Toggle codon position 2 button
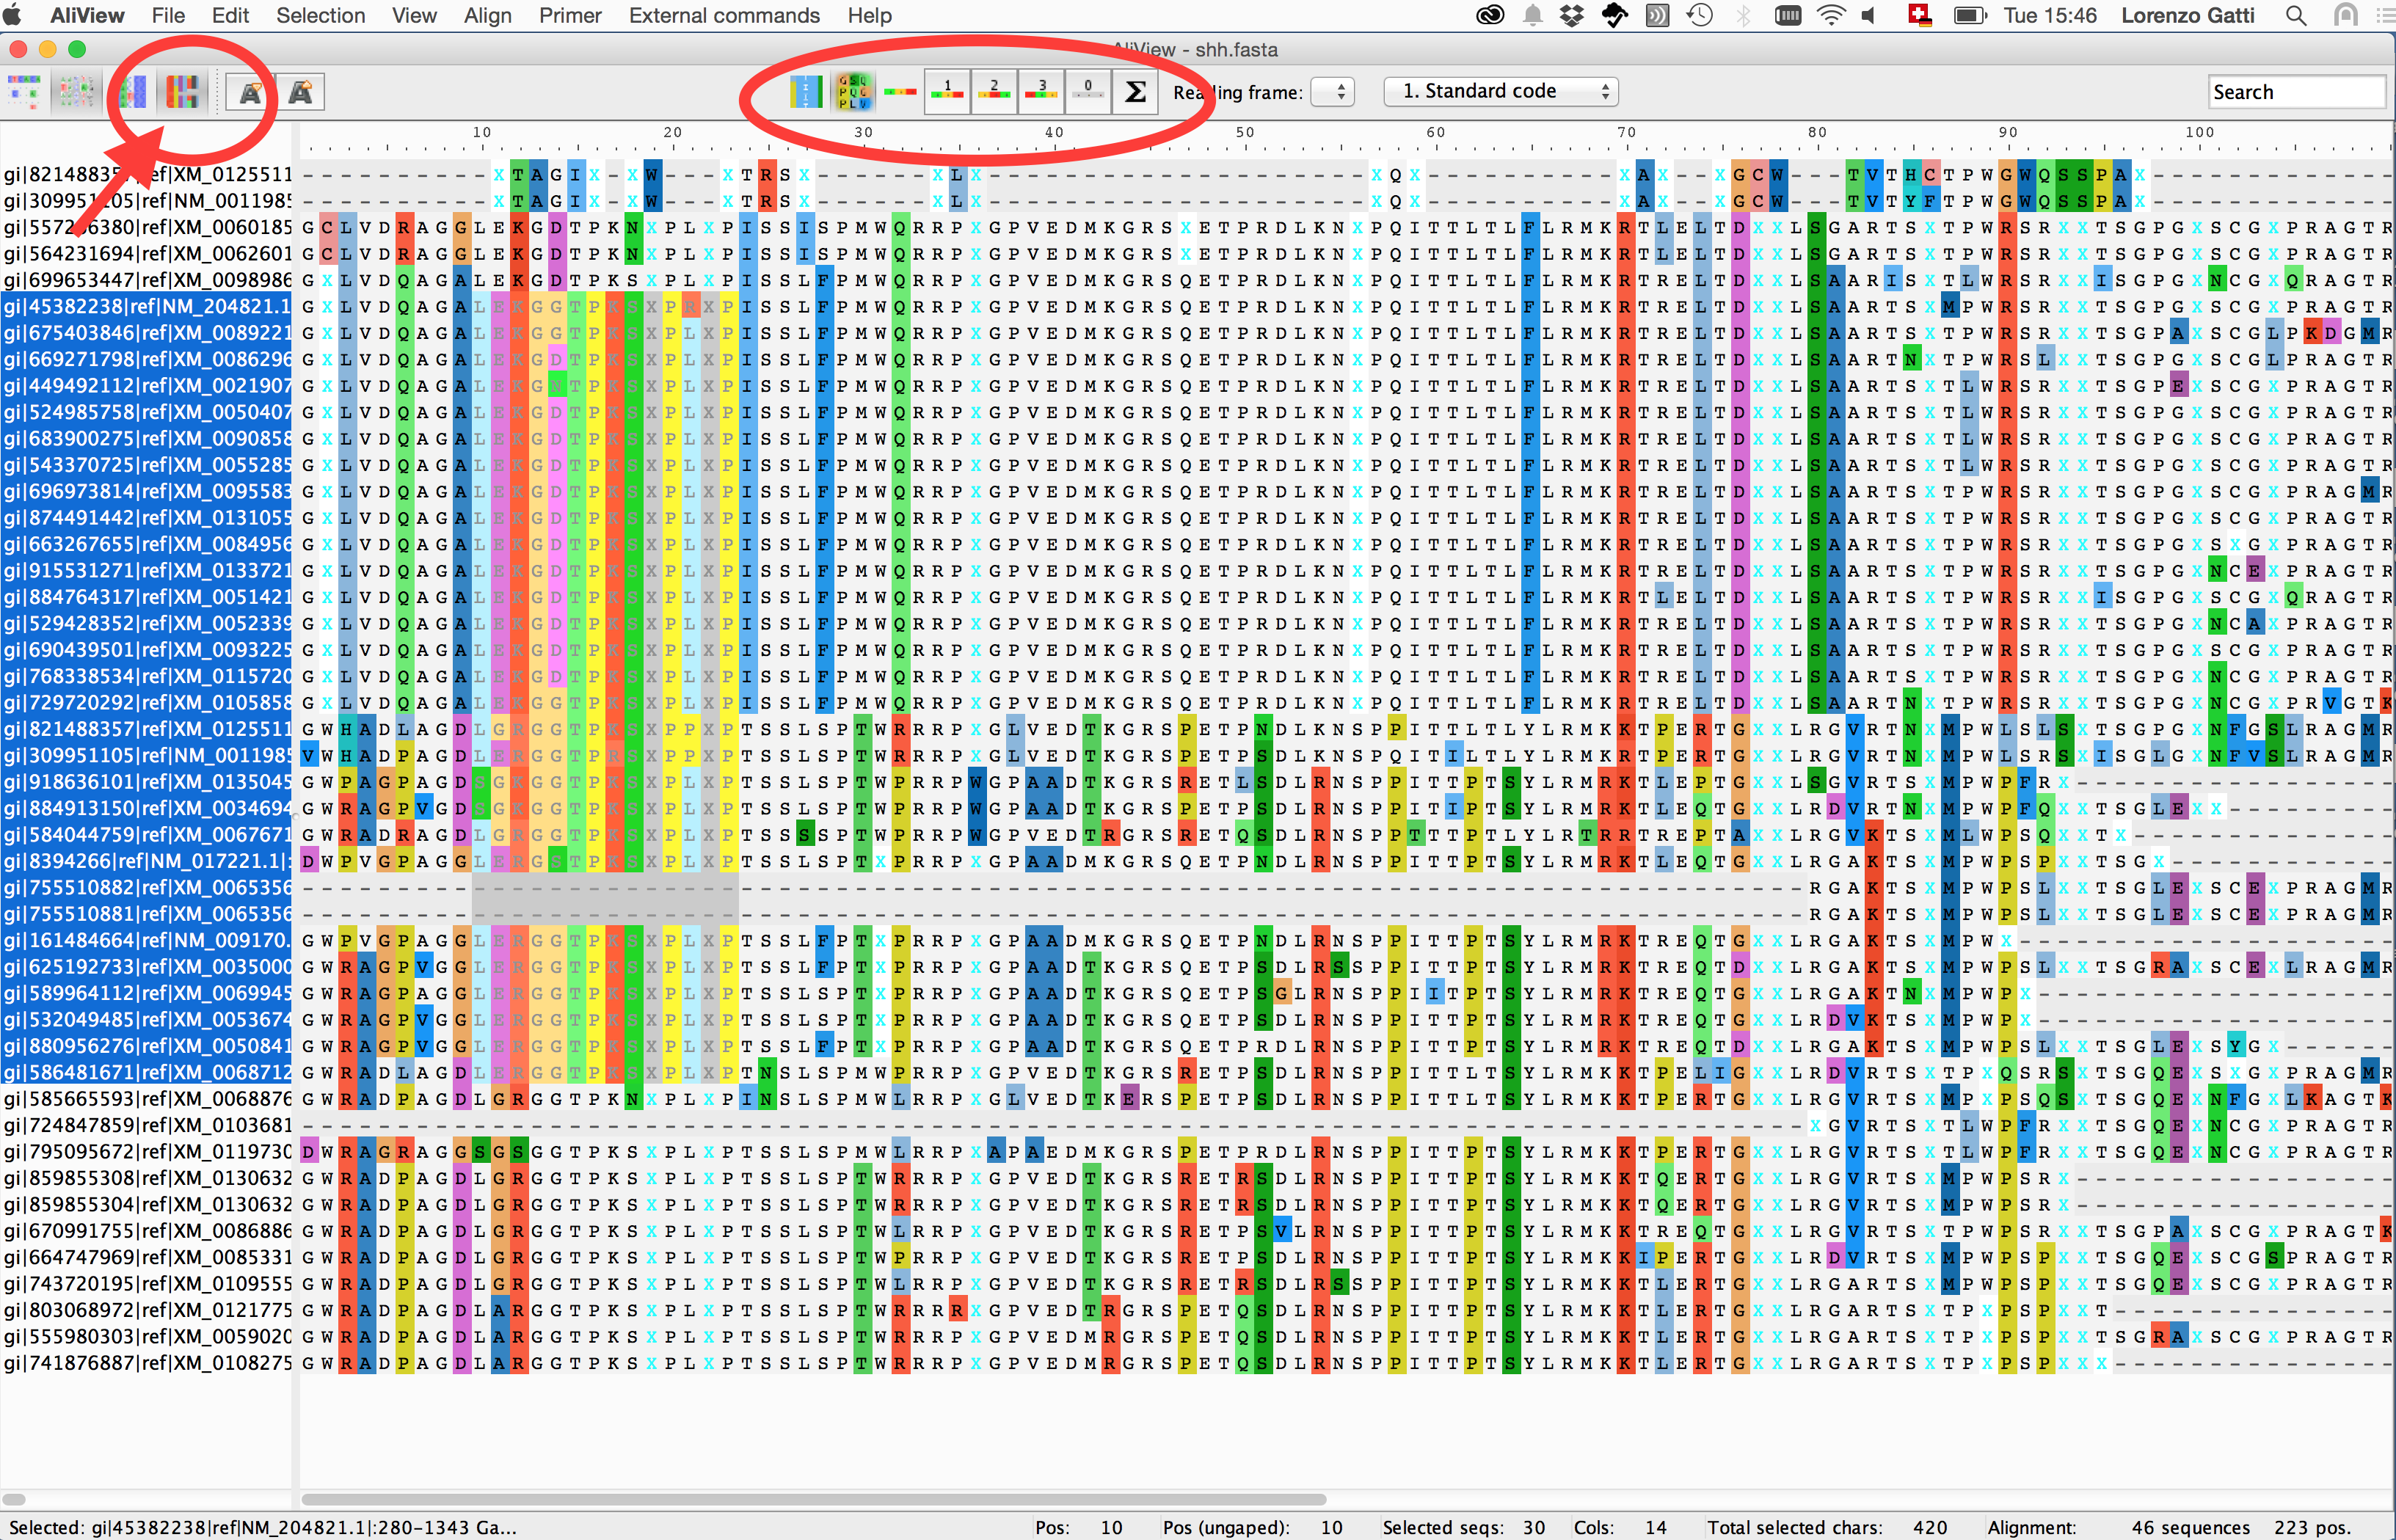 (x=994, y=92)
